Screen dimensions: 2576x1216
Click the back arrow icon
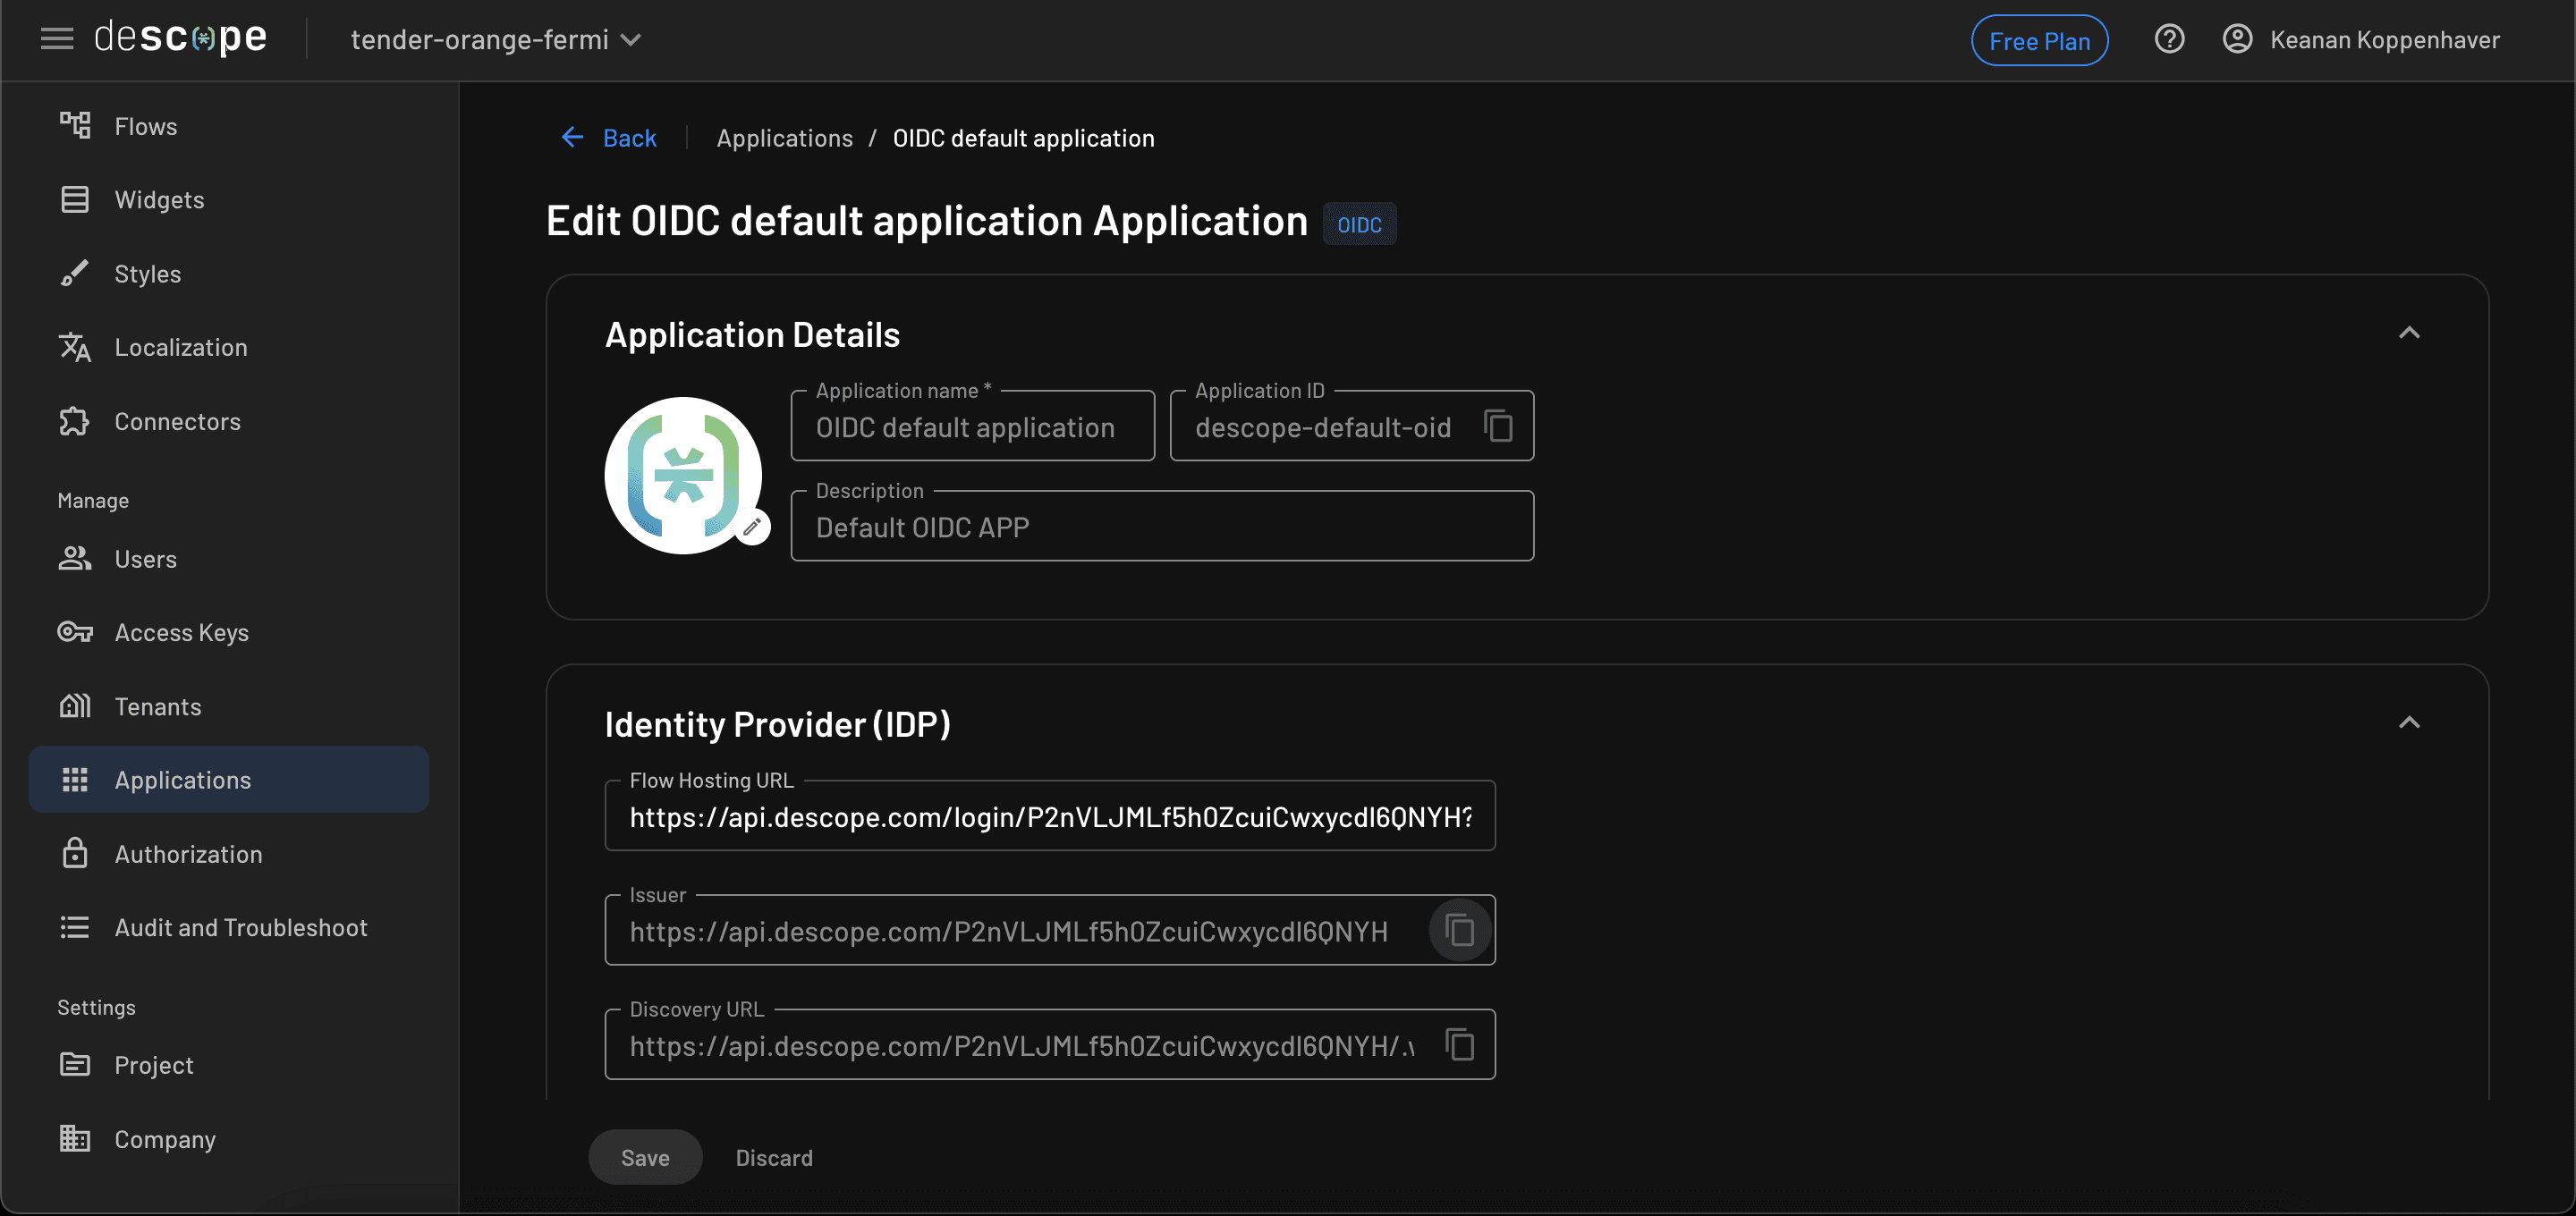tap(572, 138)
